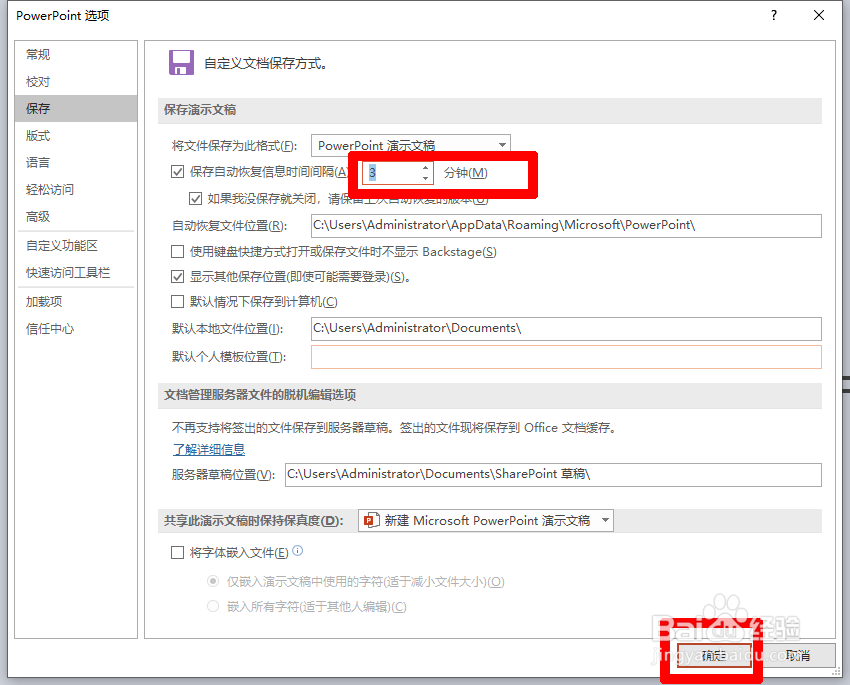The width and height of the screenshot is (850, 685).
Task: Click the floppy disk save icon
Action: [181, 62]
